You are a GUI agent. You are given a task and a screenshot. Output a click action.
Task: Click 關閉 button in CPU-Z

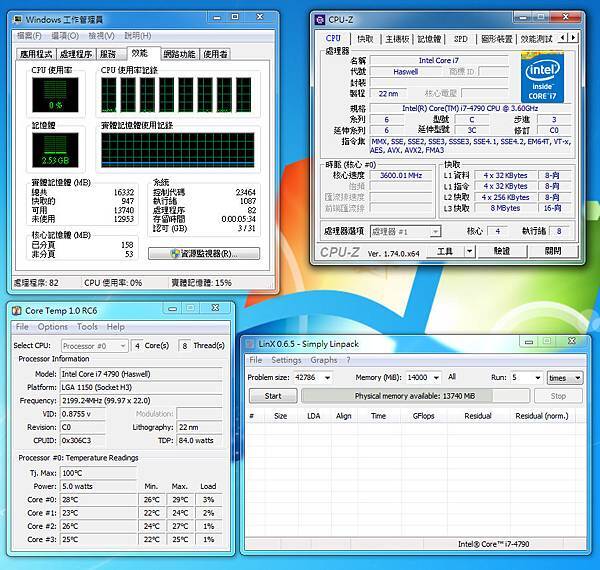[x=553, y=251]
